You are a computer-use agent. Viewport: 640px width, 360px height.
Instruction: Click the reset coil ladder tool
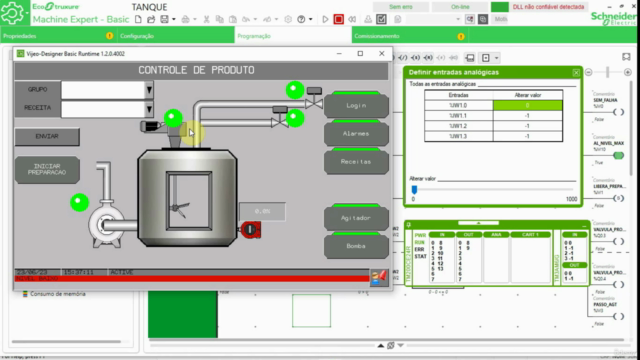tap(428, 58)
